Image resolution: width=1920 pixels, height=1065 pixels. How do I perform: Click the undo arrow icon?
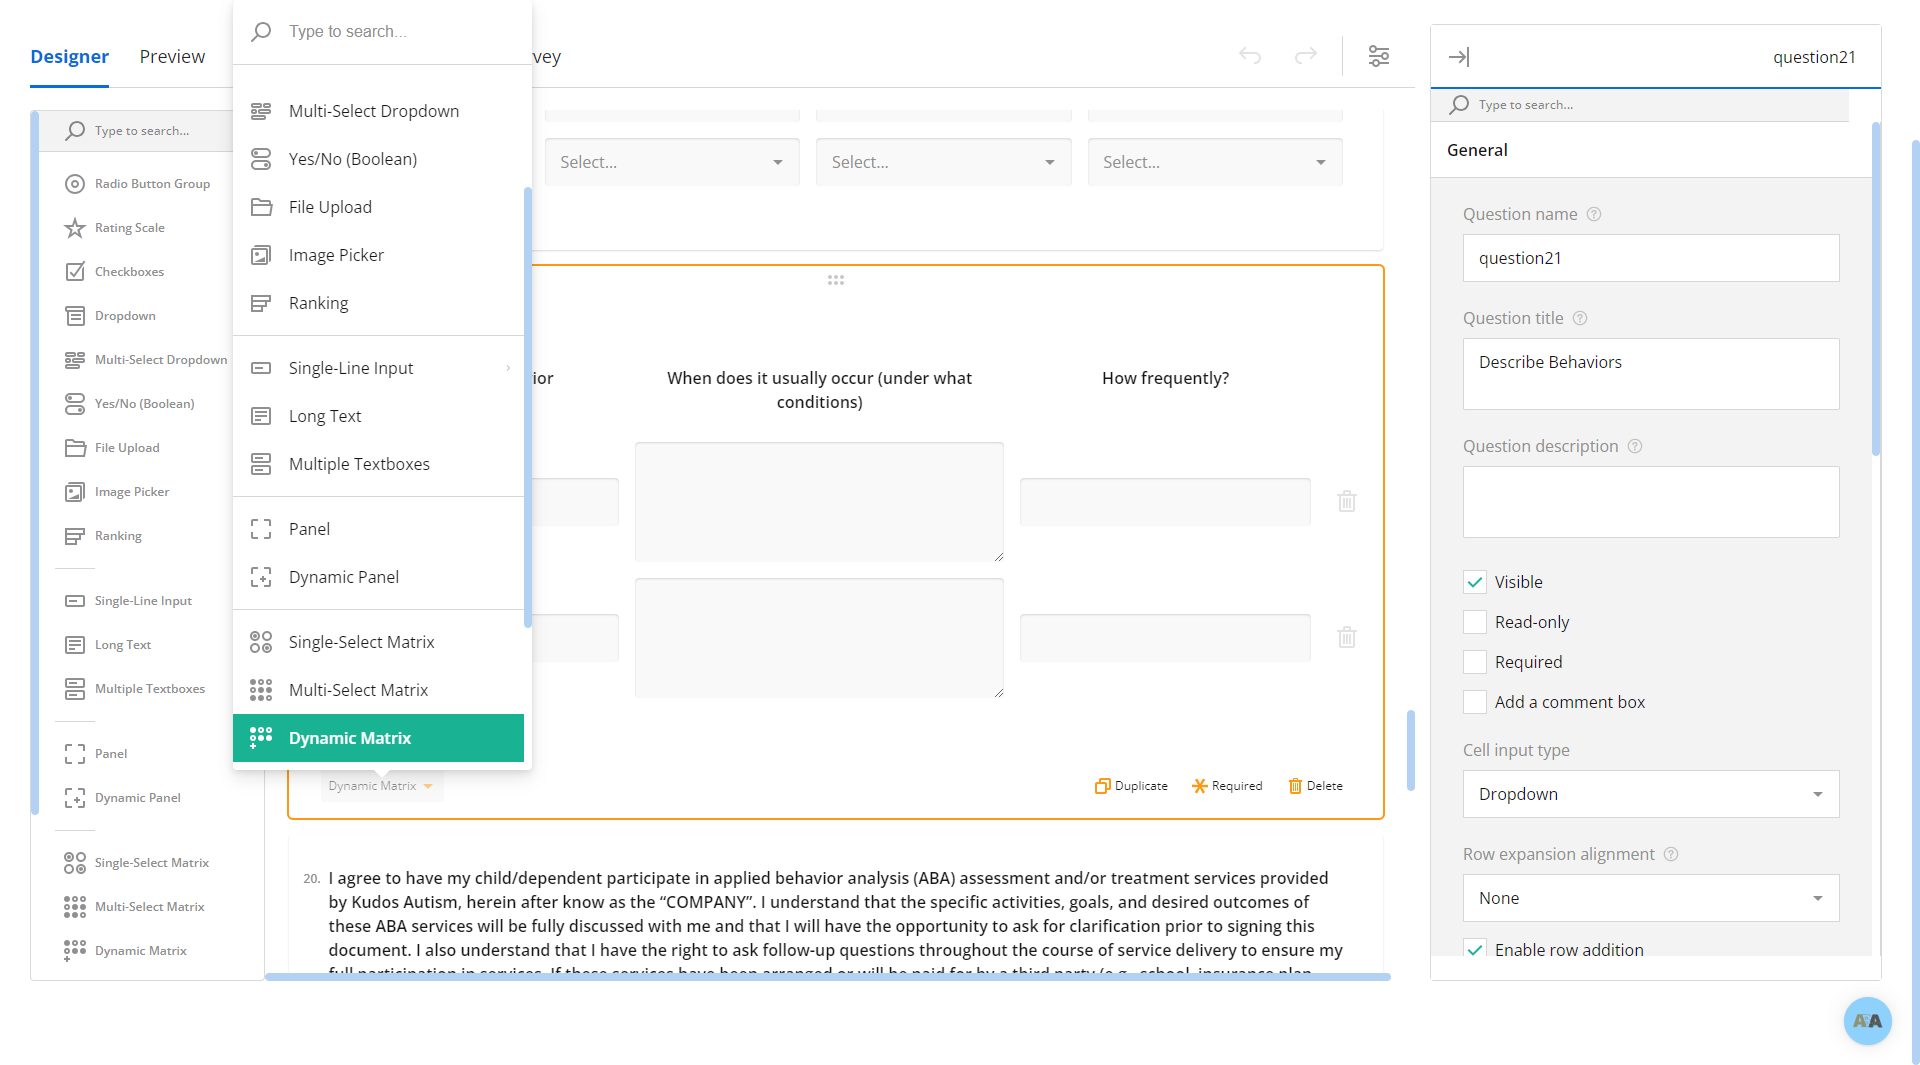click(1250, 56)
